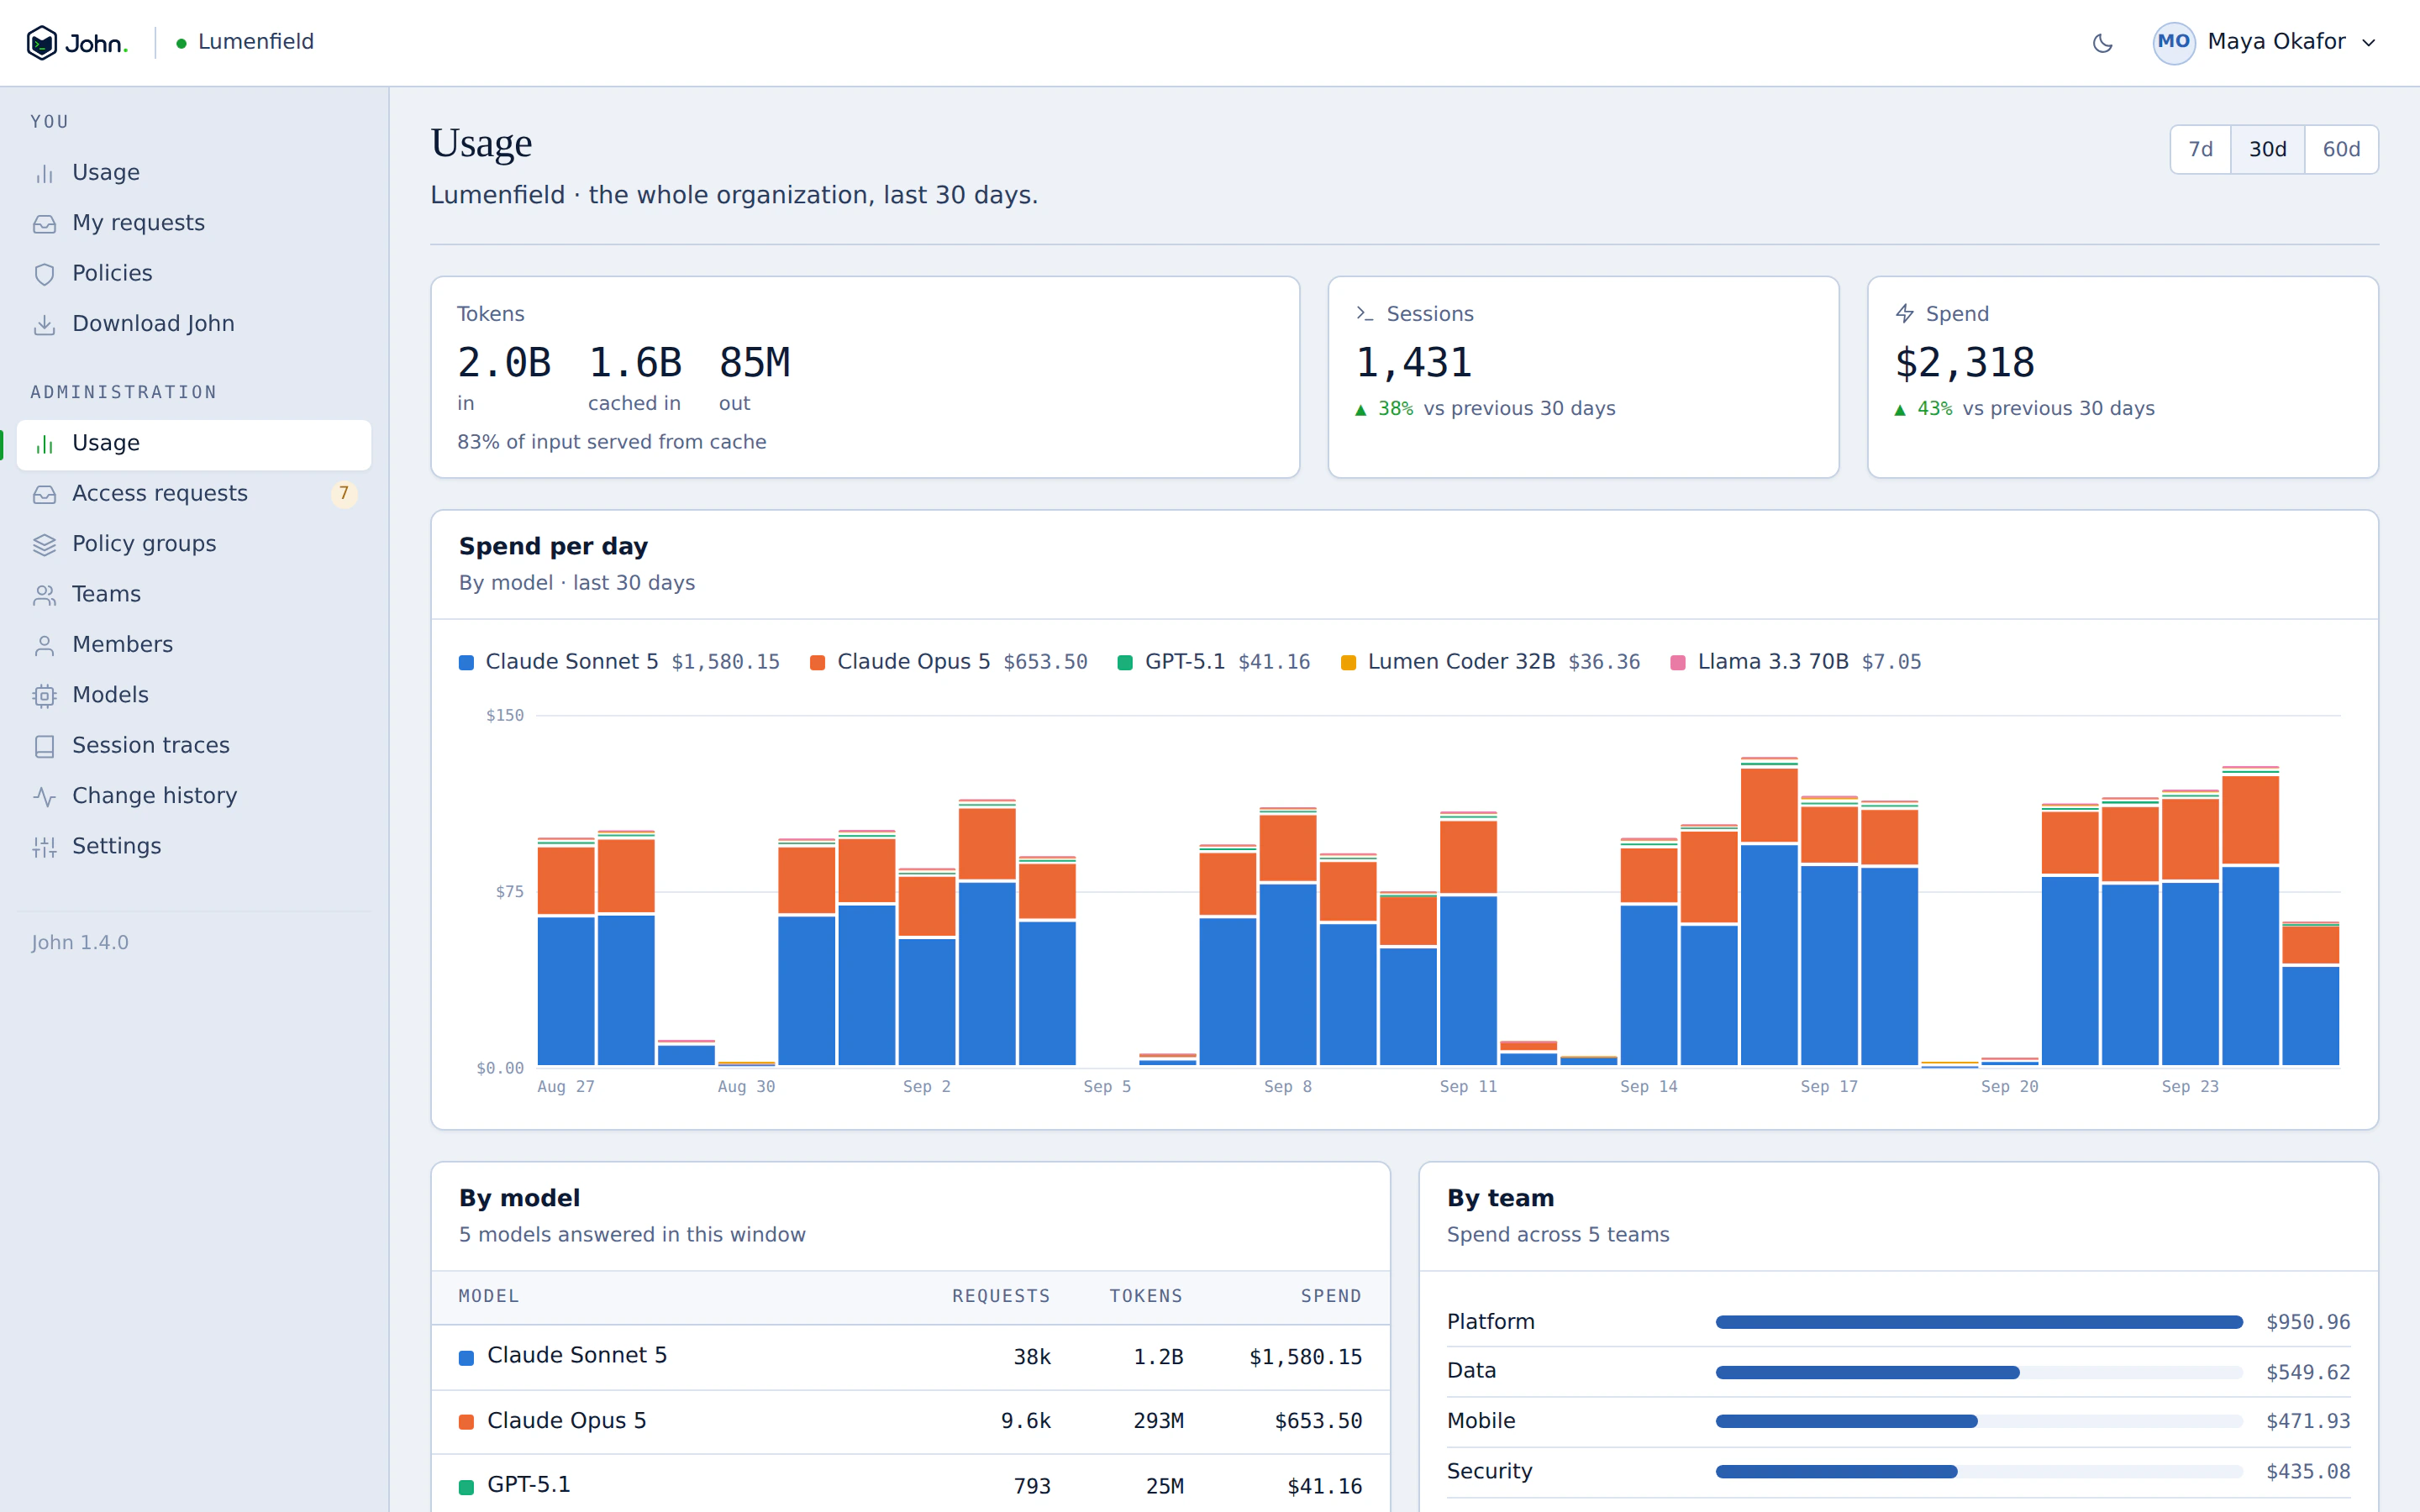This screenshot has height=1512, width=2420.
Task: Click the sliders icon beside Settings
Action: click(x=44, y=847)
